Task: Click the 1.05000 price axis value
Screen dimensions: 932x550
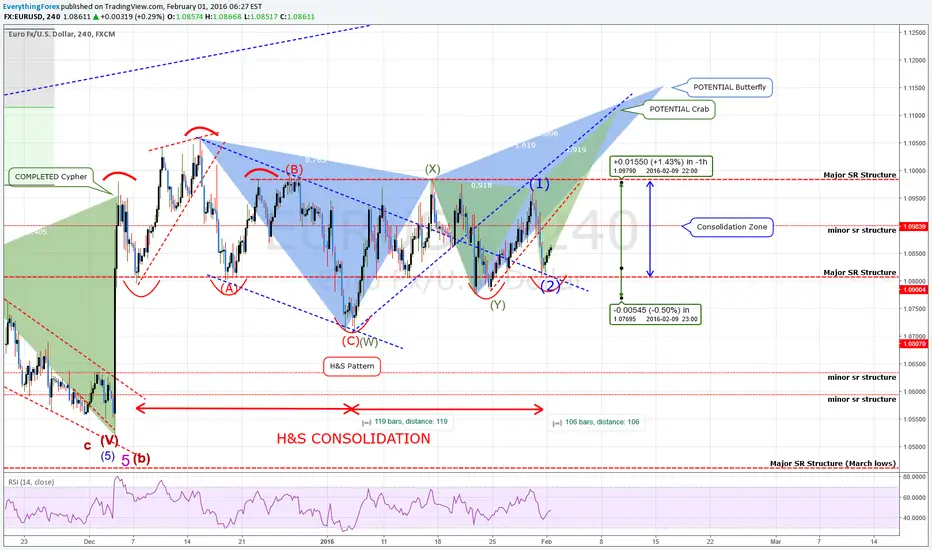Action: [914, 447]
